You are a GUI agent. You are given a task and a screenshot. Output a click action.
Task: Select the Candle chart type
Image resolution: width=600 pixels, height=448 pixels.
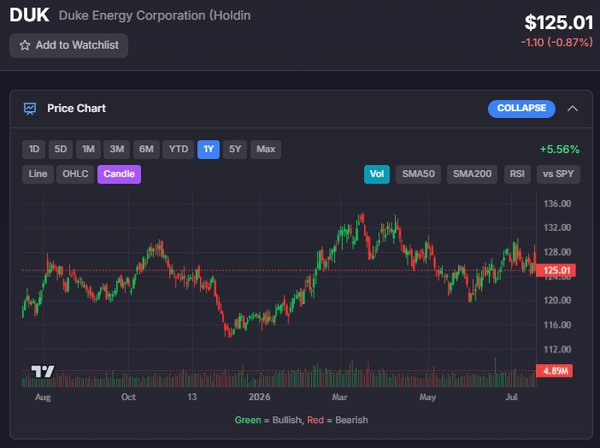pyautogui.click(x=119, y=174)
